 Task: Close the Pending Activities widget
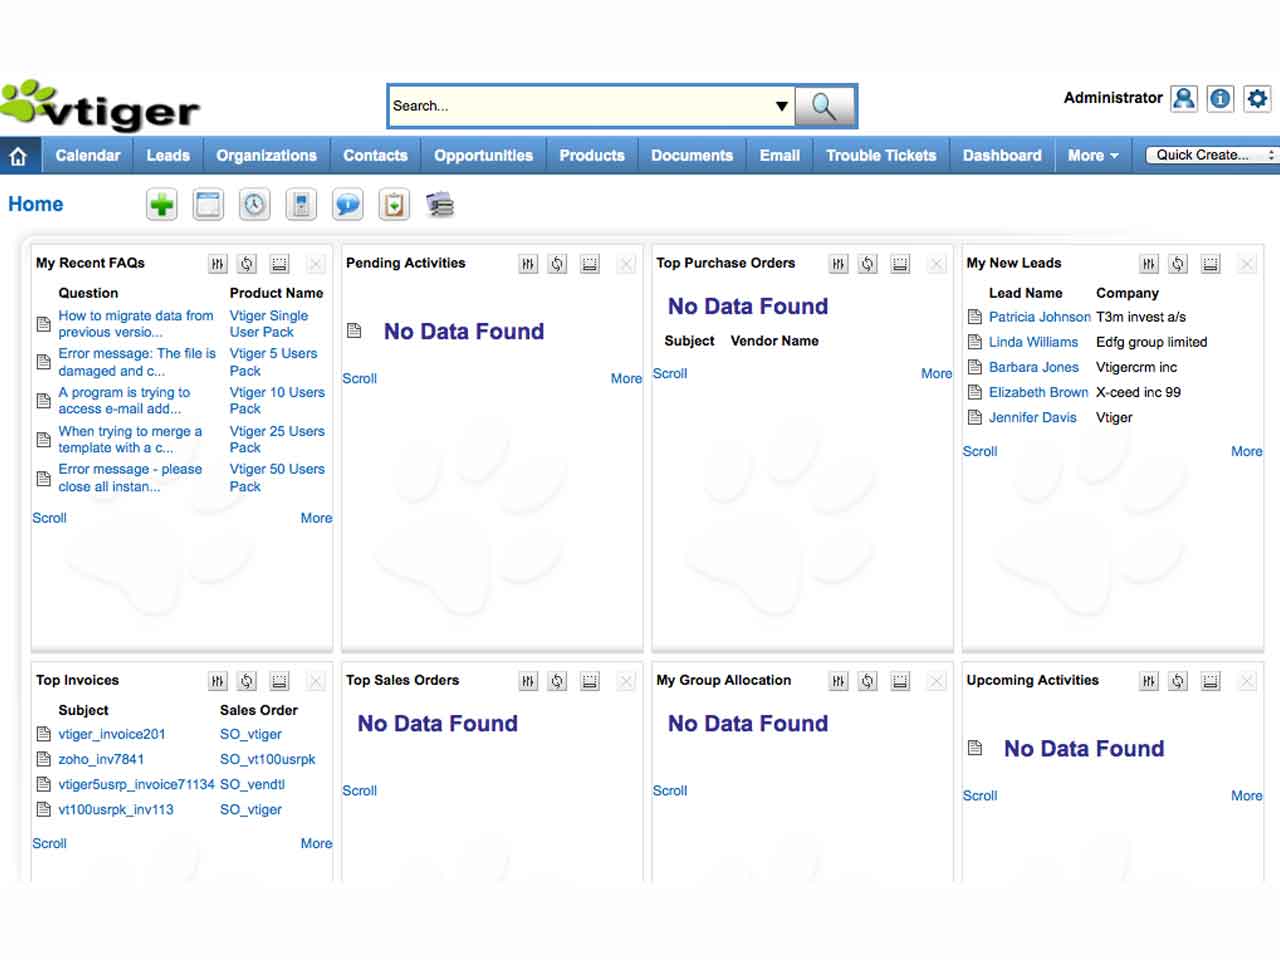point(626,264)
